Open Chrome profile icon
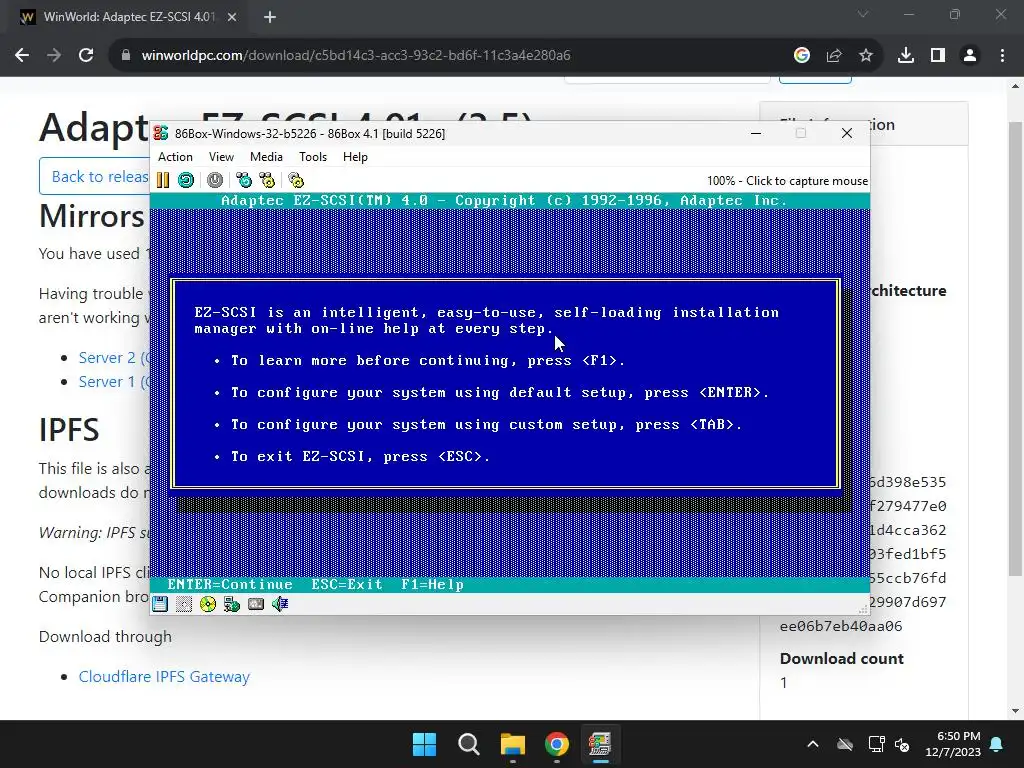This screenshot has height=768, width=1024. click(x=970, y=56)
